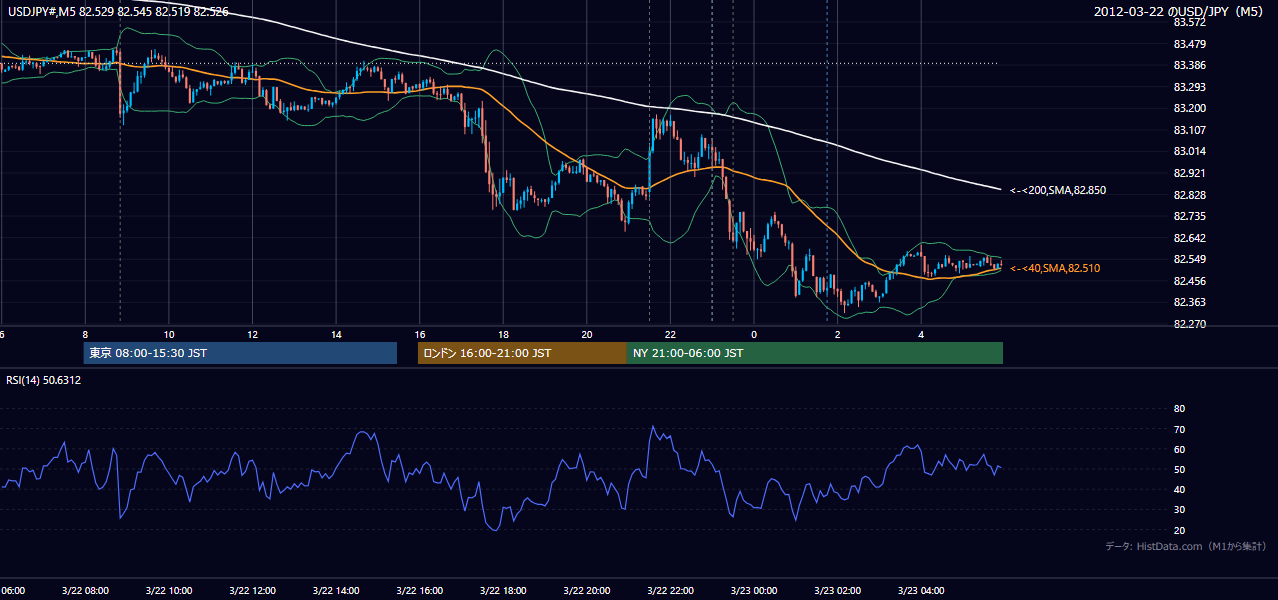Select the 東京 08:00-15:30 JST session bar

coord(240,353)
